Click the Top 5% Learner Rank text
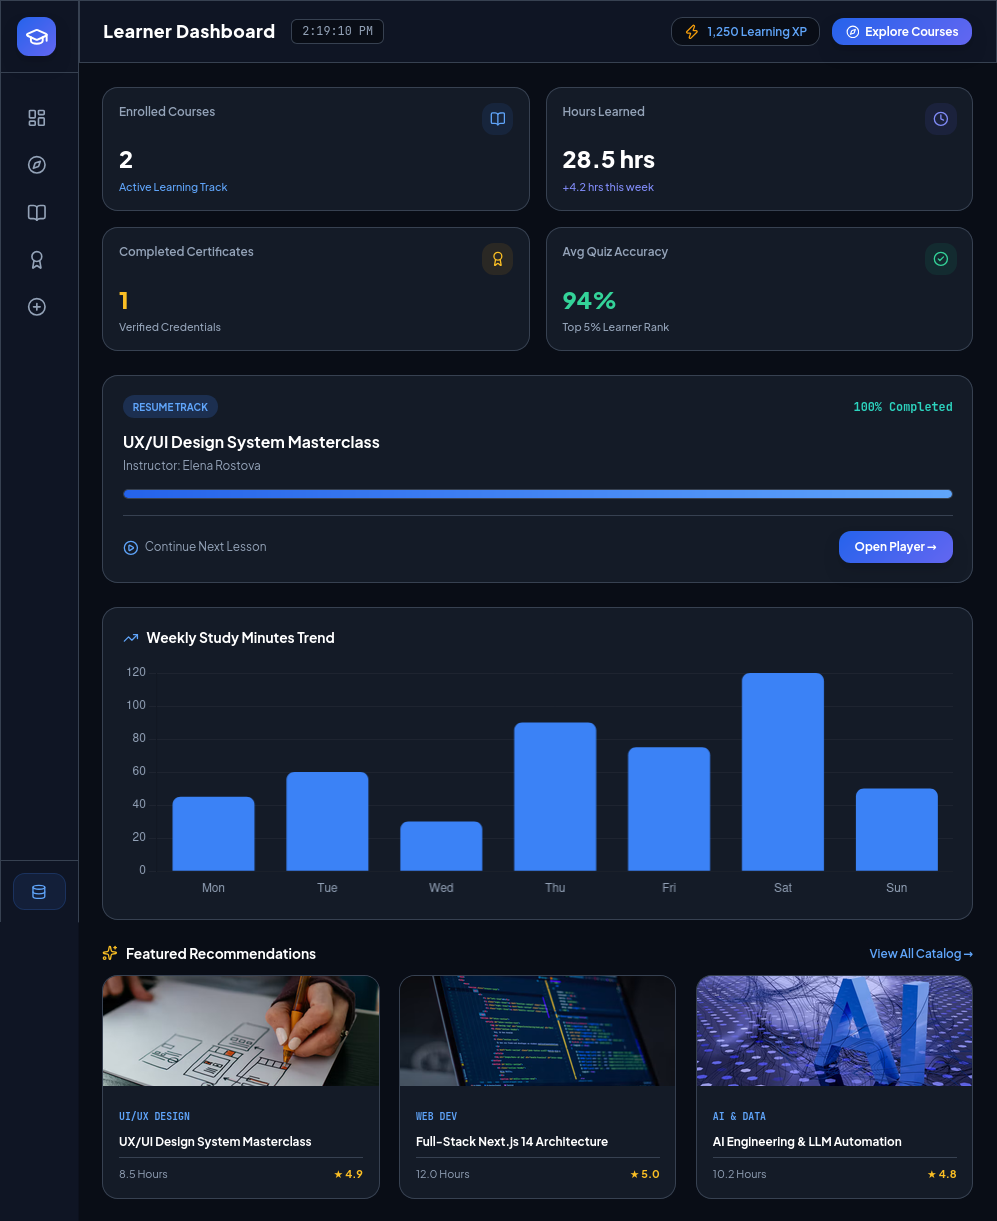The image size is (997, 1221). [616, 327]
